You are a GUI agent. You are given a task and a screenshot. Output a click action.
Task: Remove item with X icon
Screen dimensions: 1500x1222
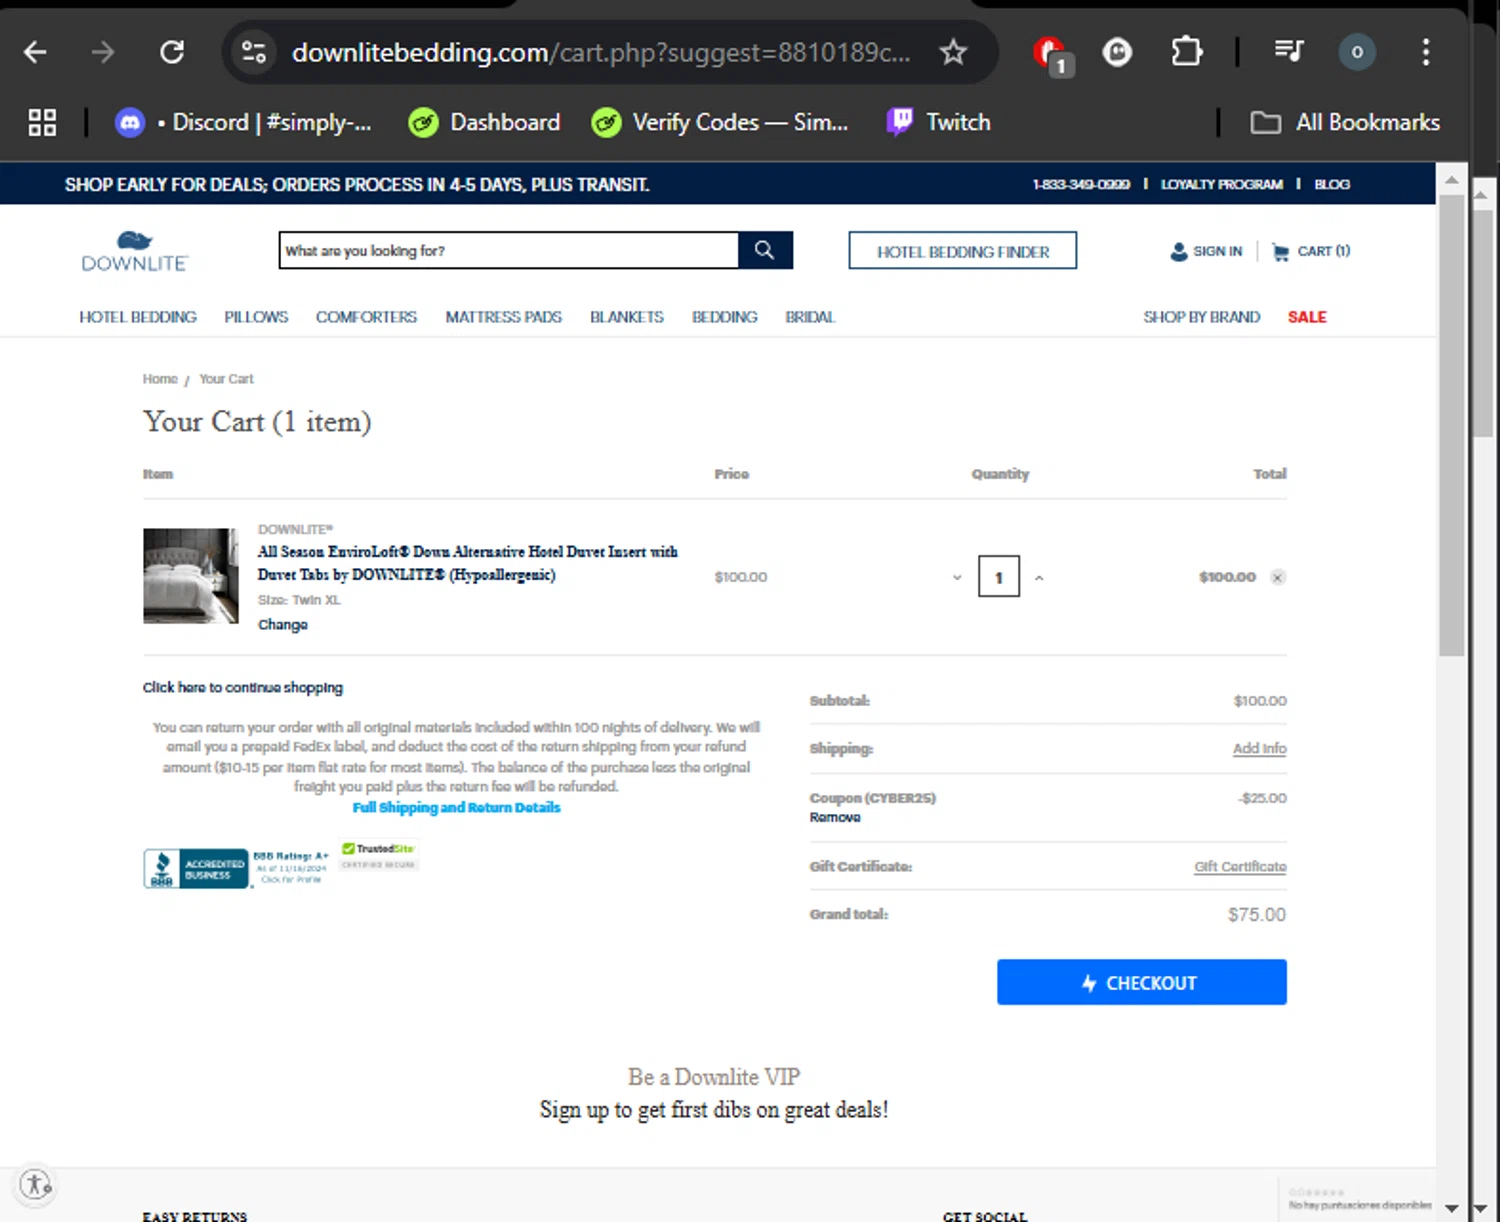point(1277,577)
